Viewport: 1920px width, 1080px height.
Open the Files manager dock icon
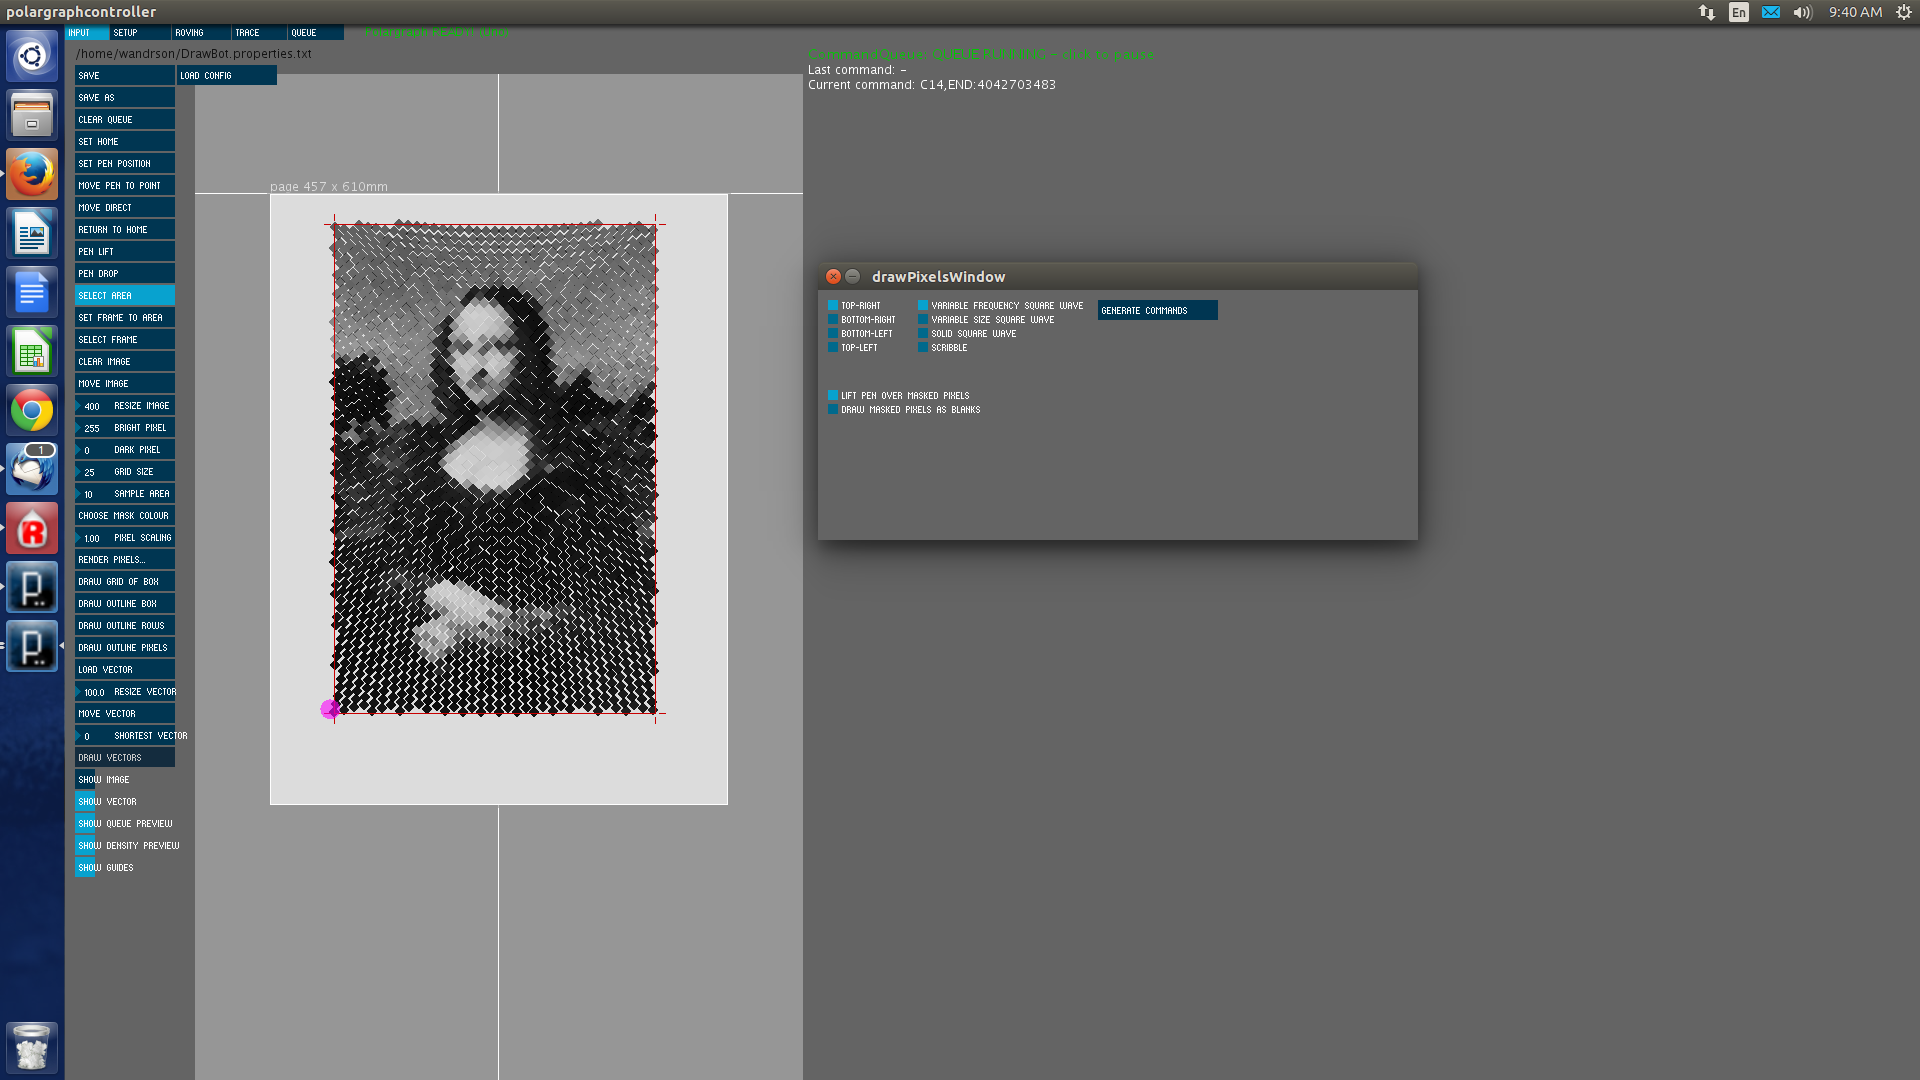click(32, 115)
